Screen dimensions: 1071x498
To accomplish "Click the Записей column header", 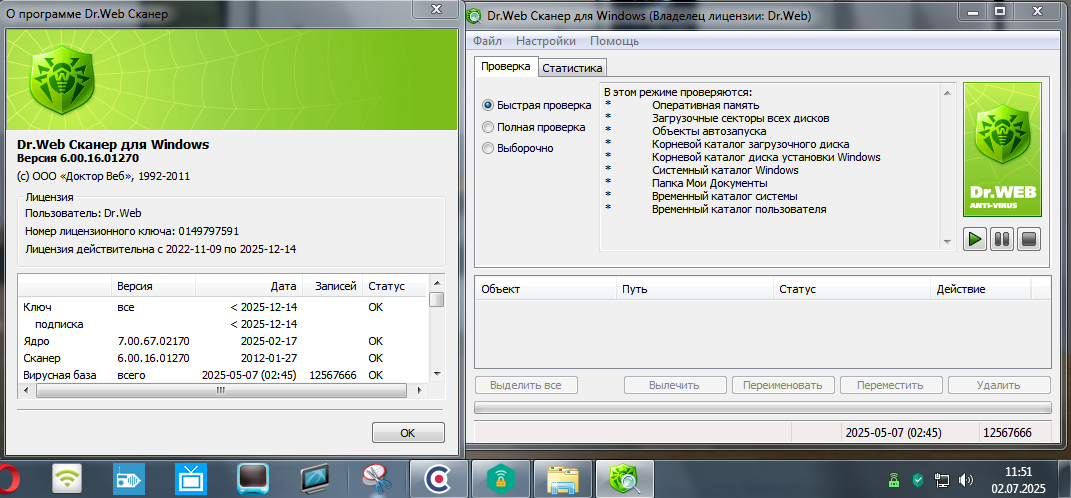I will [x=332, y=286].
